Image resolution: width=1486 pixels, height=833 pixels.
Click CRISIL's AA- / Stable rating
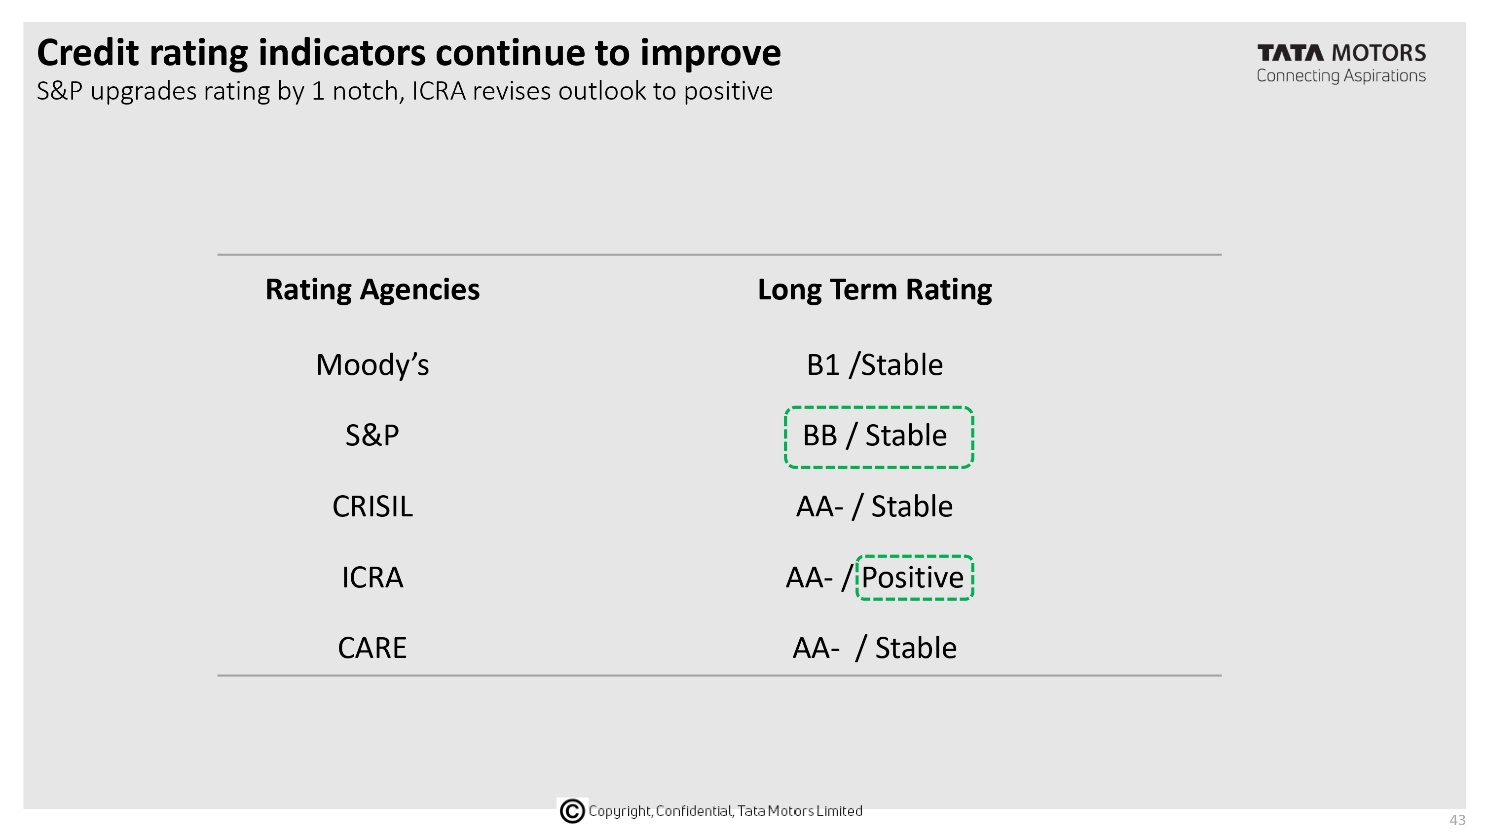875,506
